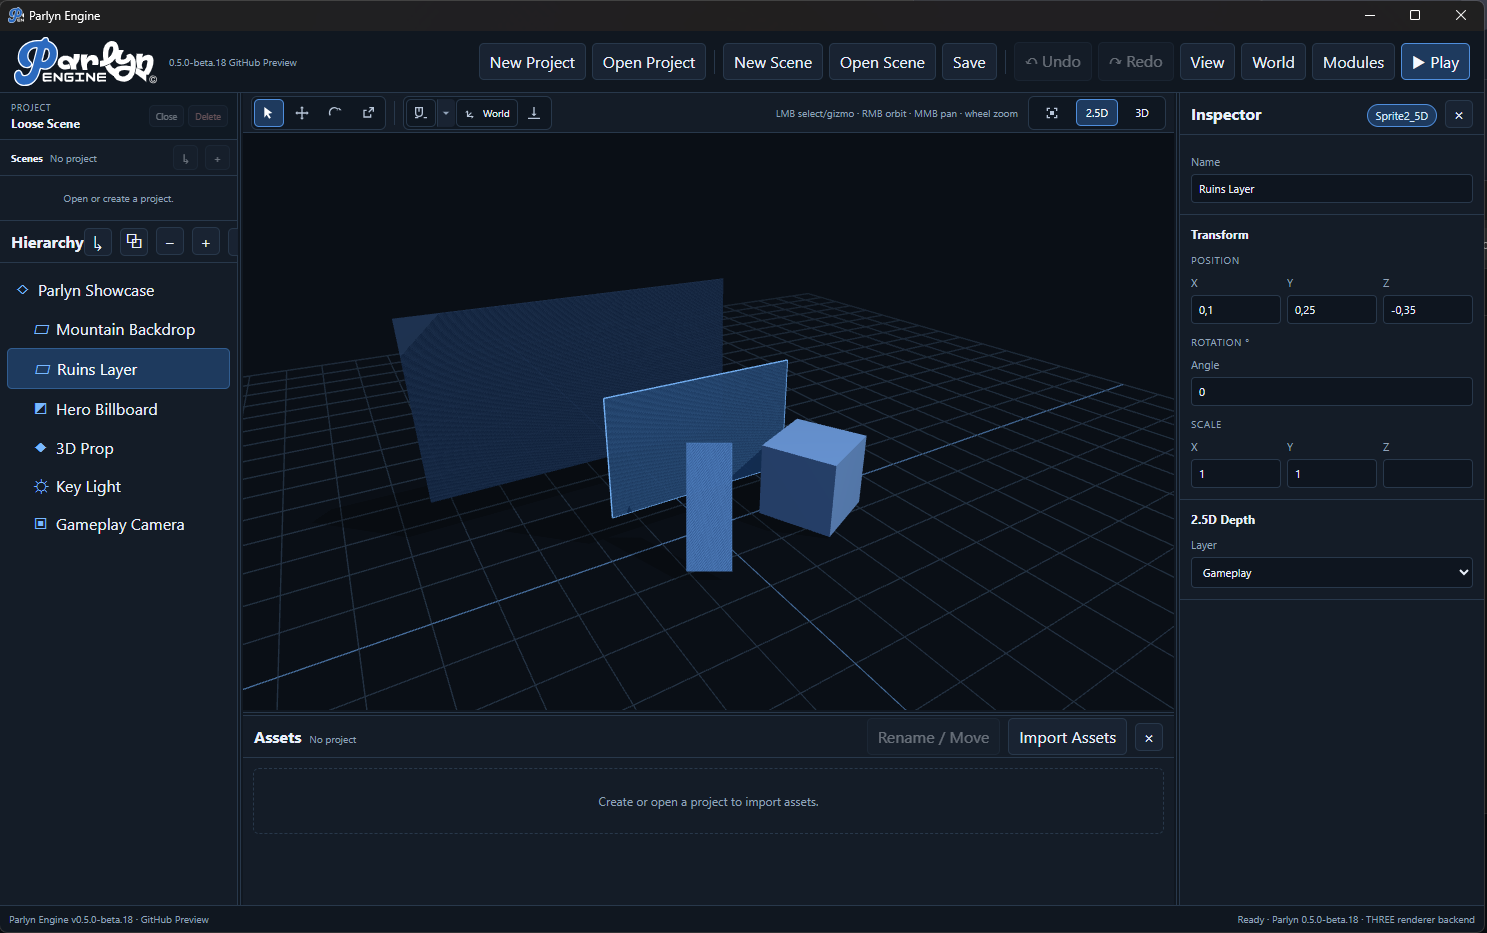The width and height of the screenshot is (1487, 933).
Task: Click the Undo button
Action: [1053, 62]
